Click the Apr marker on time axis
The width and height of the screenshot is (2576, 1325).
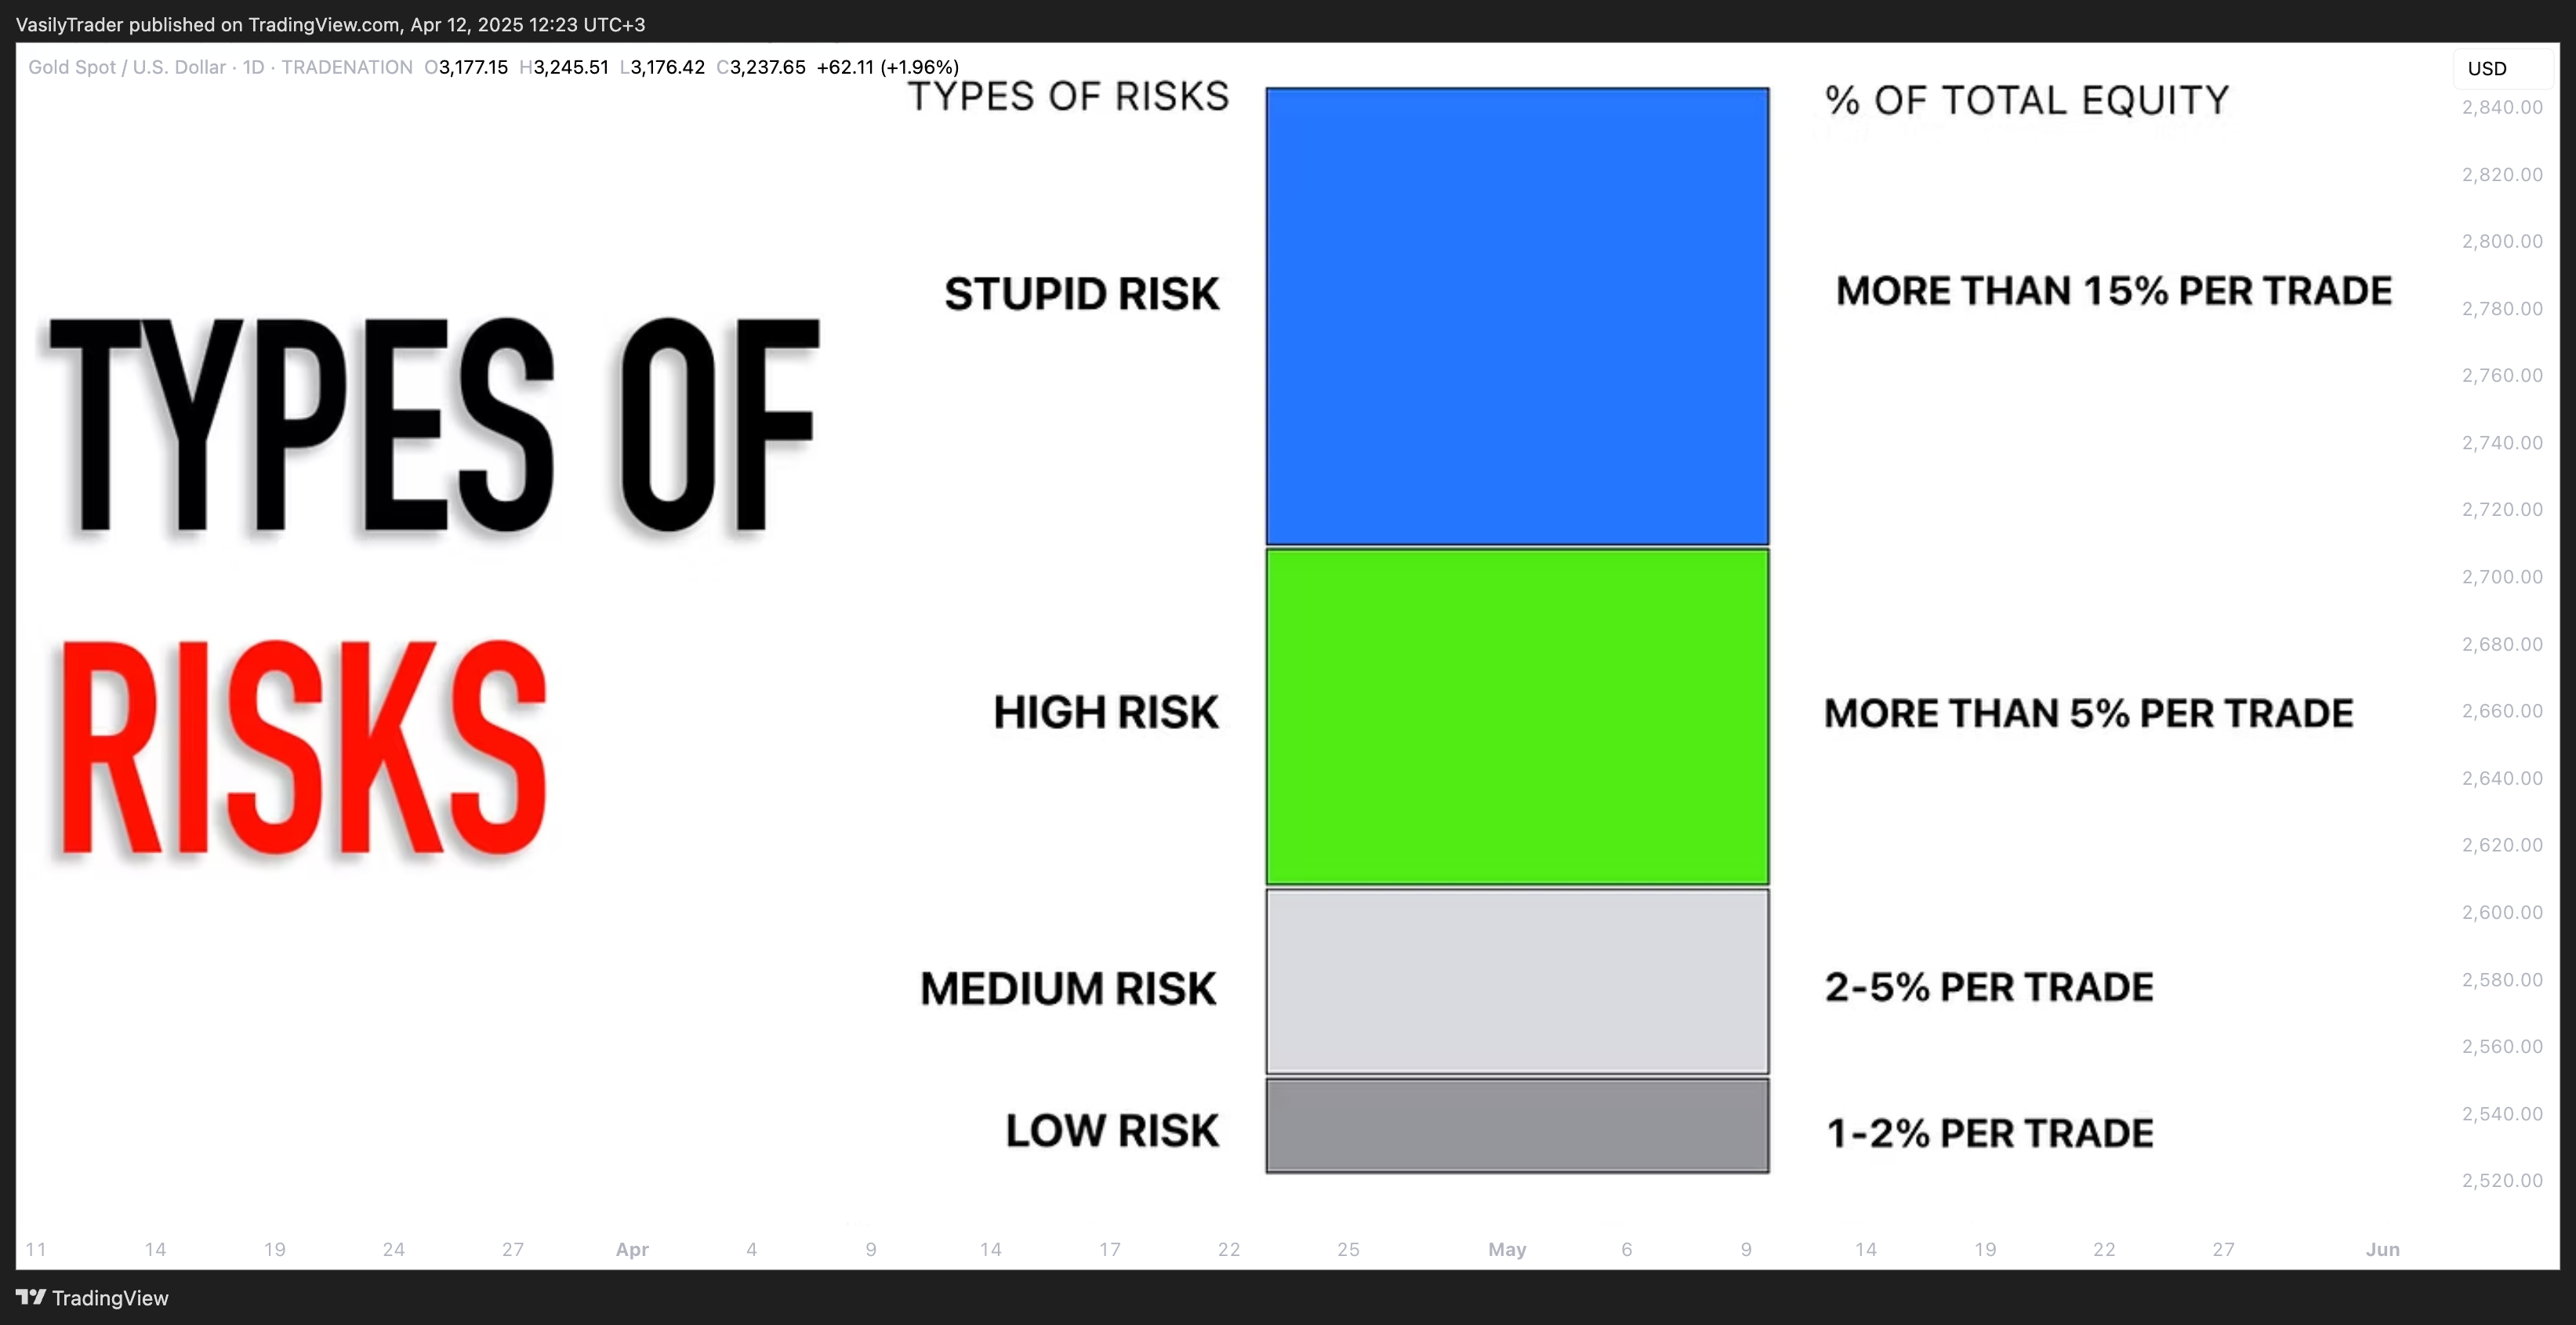pyautogui.click(x=632, y=1249)
